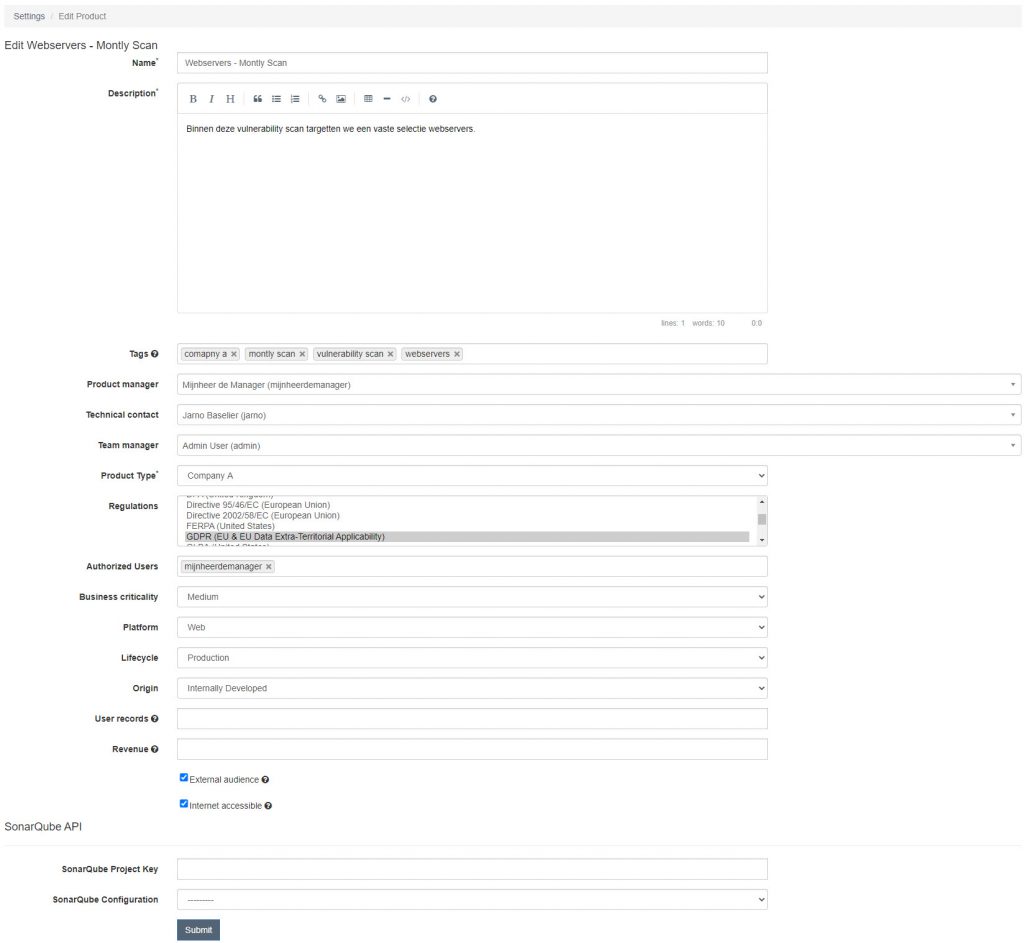
Task: Apply italic formatting in description editor
Action: (x=211, y=98)
